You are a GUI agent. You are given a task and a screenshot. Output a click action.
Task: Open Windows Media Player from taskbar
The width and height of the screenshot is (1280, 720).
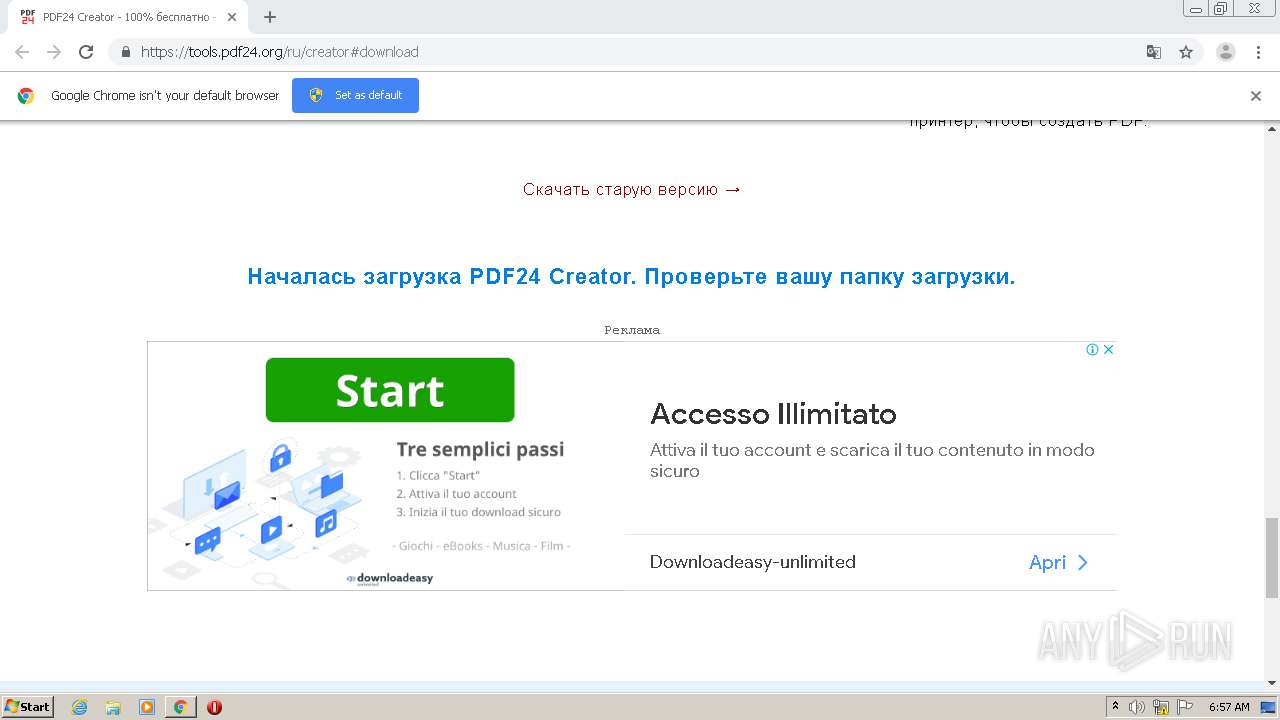click(x=147, y=707)
